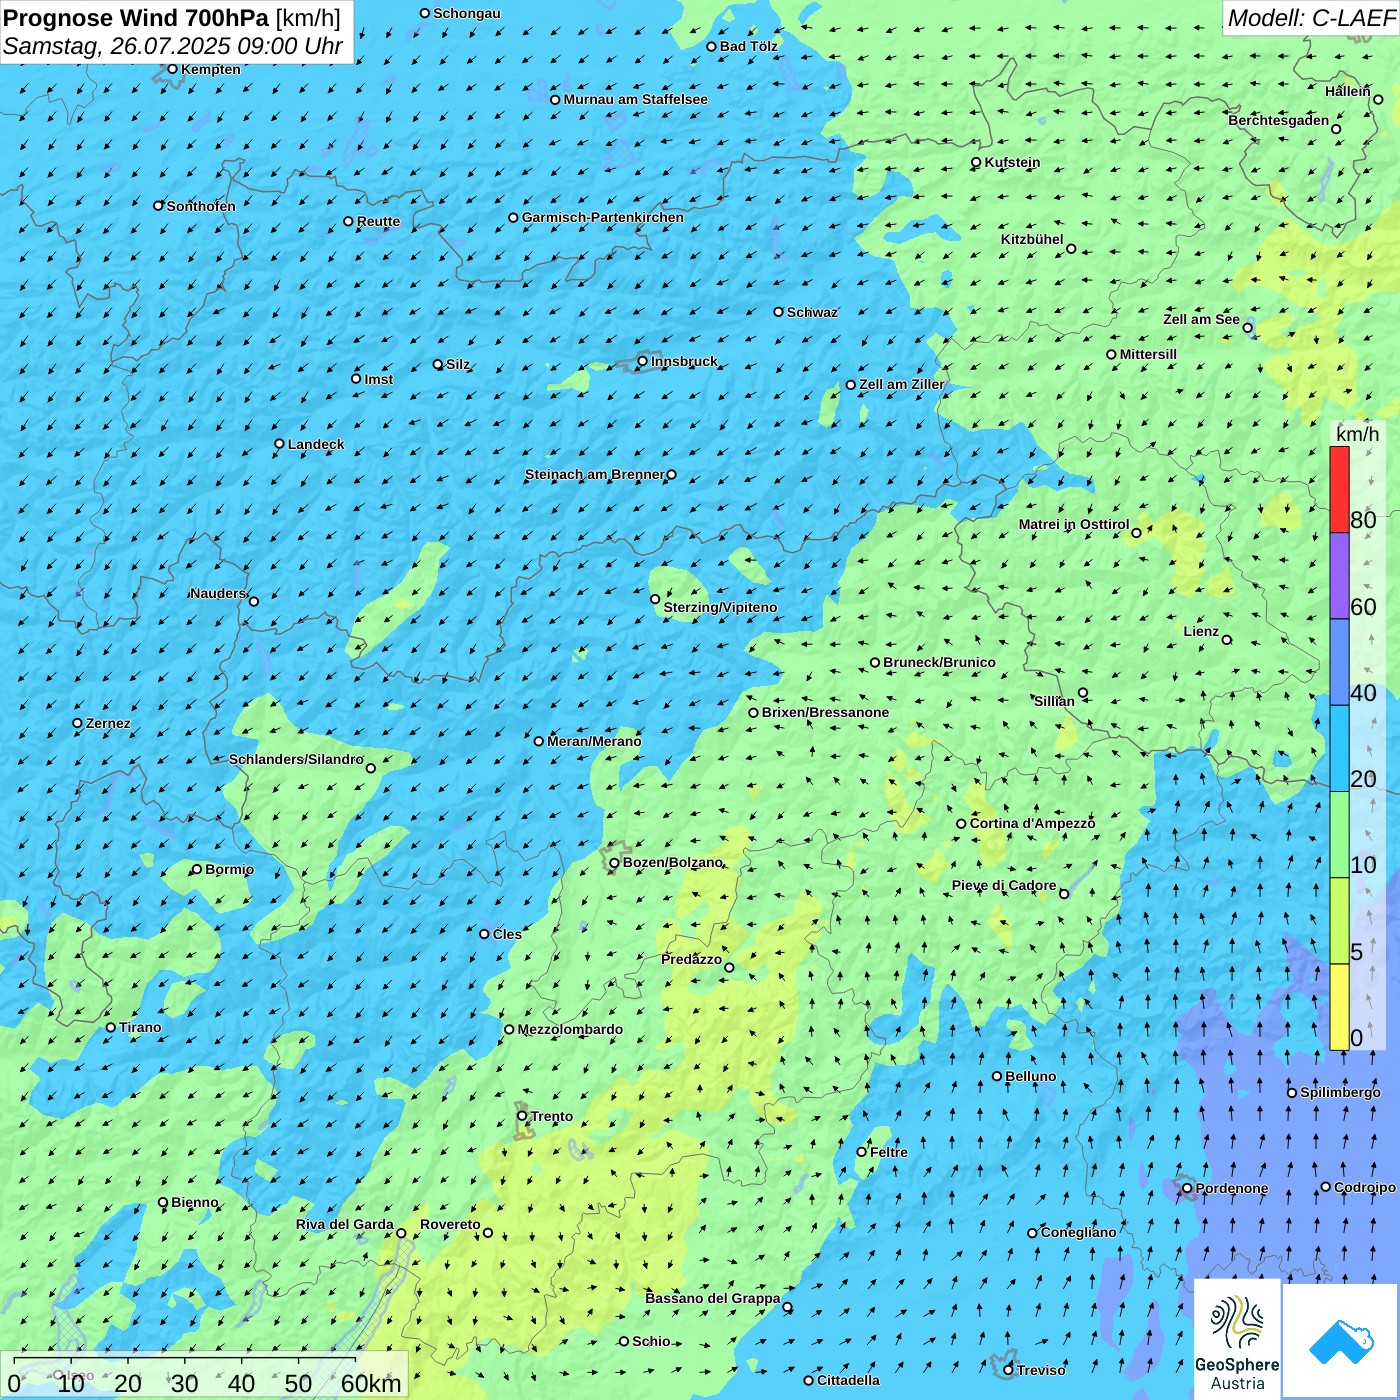This screenshot has width=1400, height=1400.
Task: Click the 'Schlanders/Silandro' label
Action: [296, 759]
